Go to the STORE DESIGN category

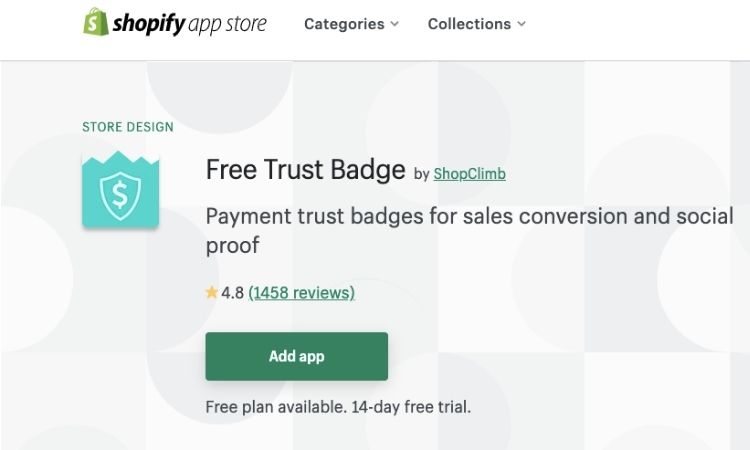click(128, 127)
